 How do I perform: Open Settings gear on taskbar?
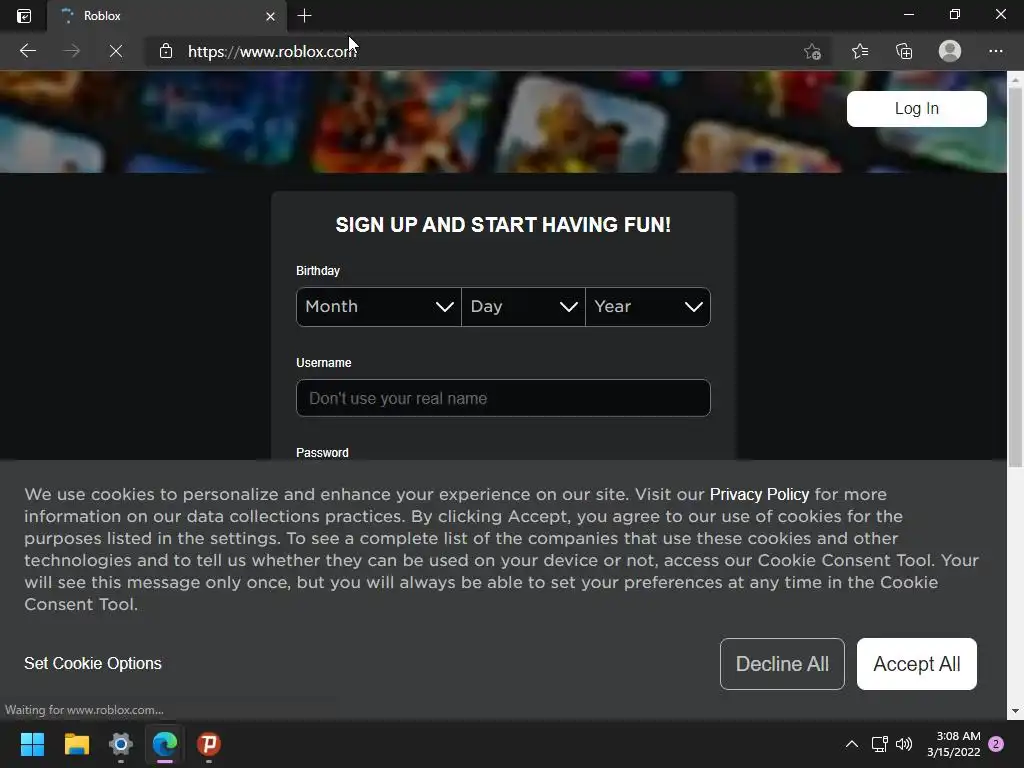(x=121, y=744)
